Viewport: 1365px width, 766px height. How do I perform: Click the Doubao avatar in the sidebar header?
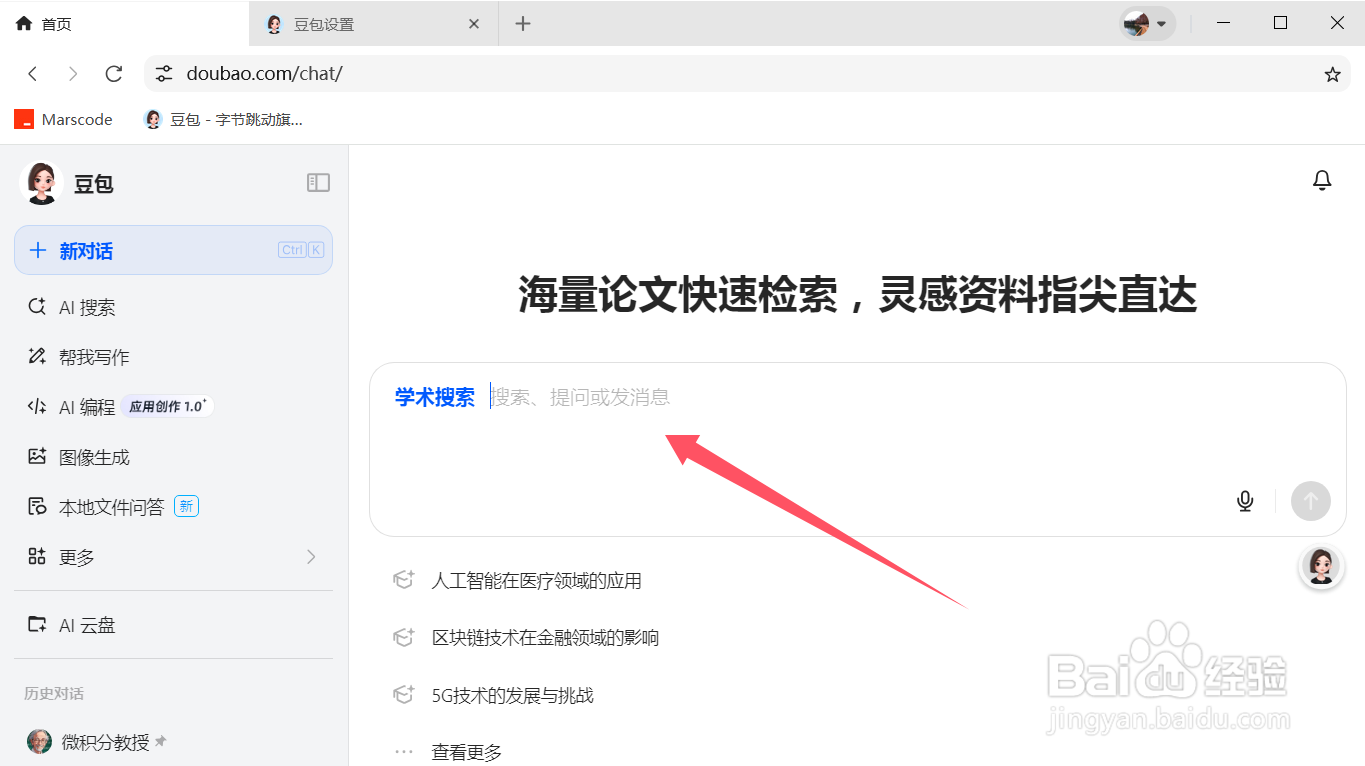(x=41, y=183)
